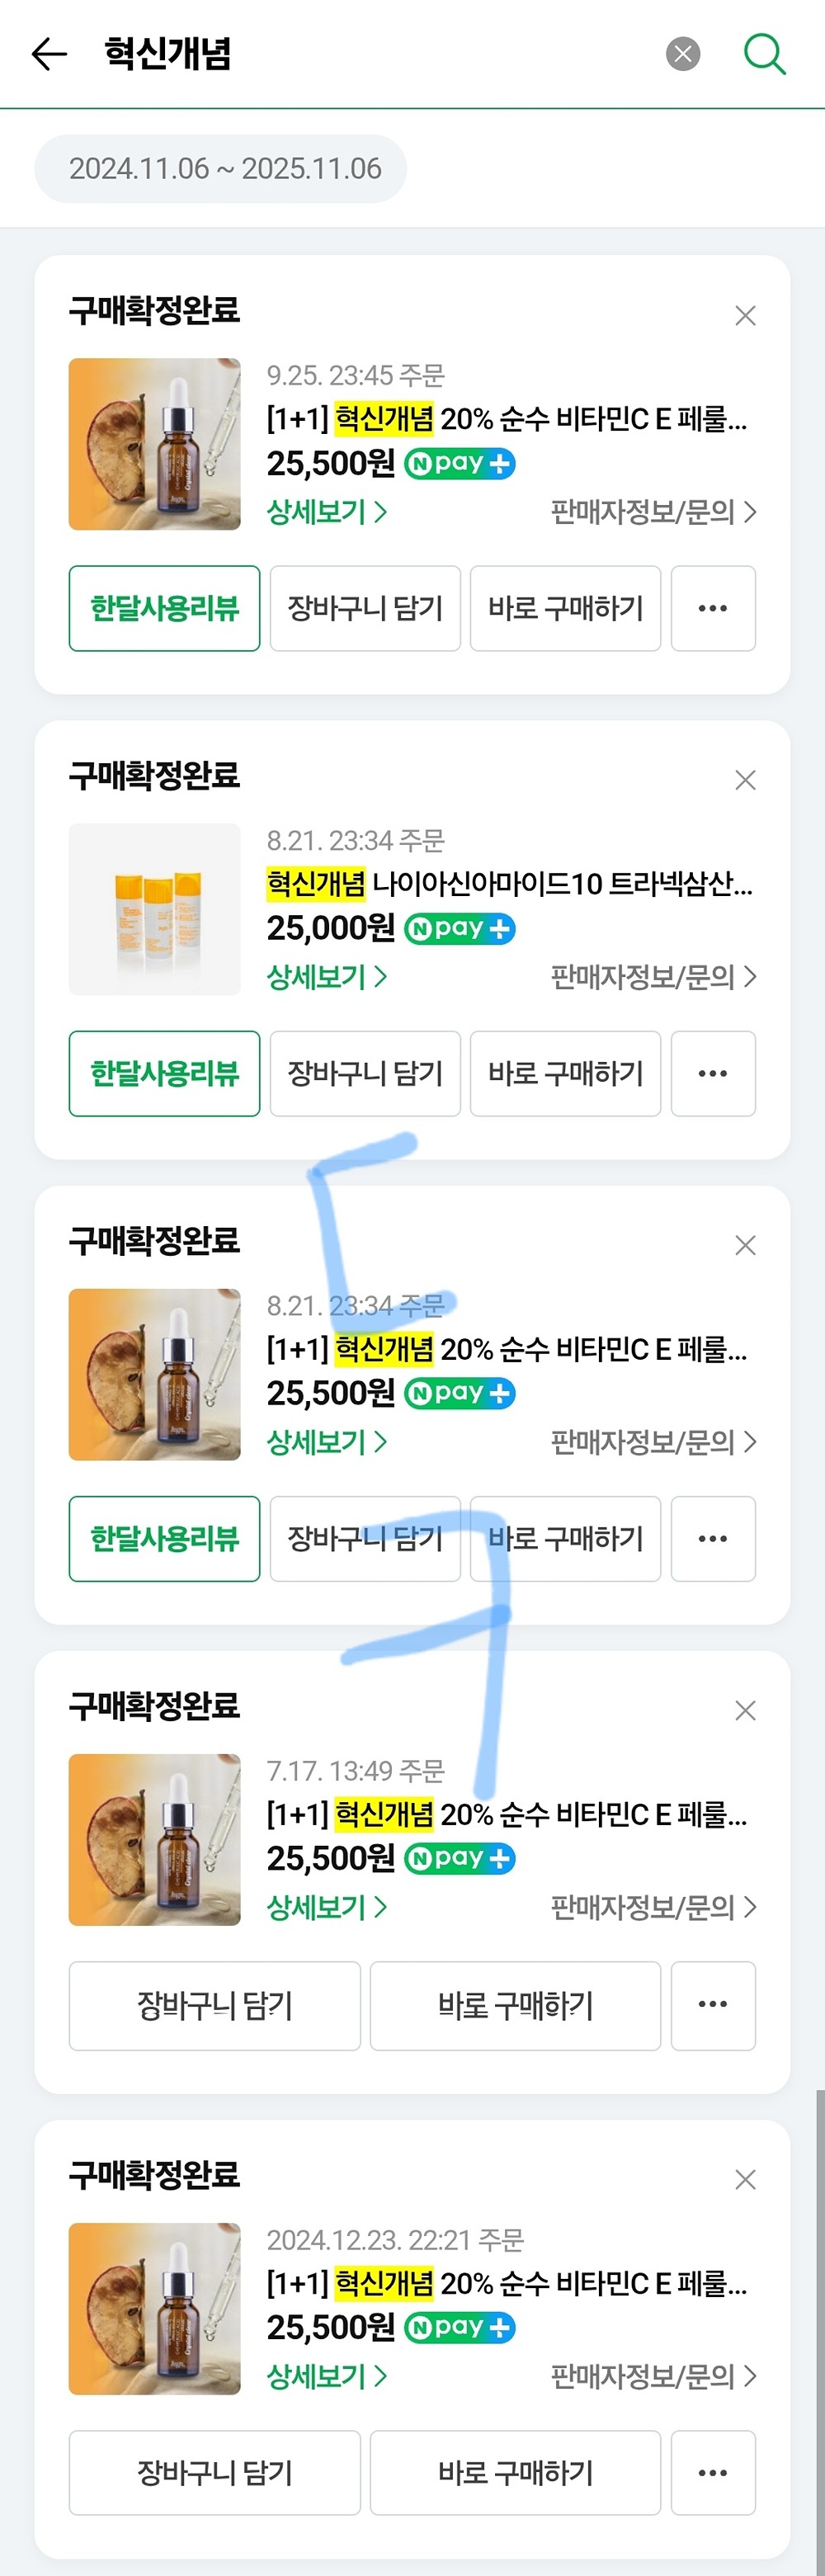
Task: Clear the search text with the X icon
Action: pyautogui.click(x=683, y=54)
